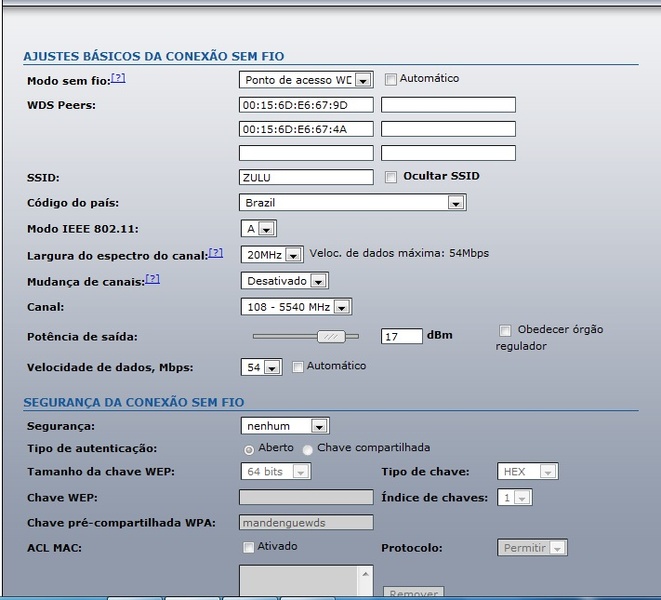This screenshot has width=661, height=600.
Task: Open Índice de chaves dropdown
Action: 515,498
